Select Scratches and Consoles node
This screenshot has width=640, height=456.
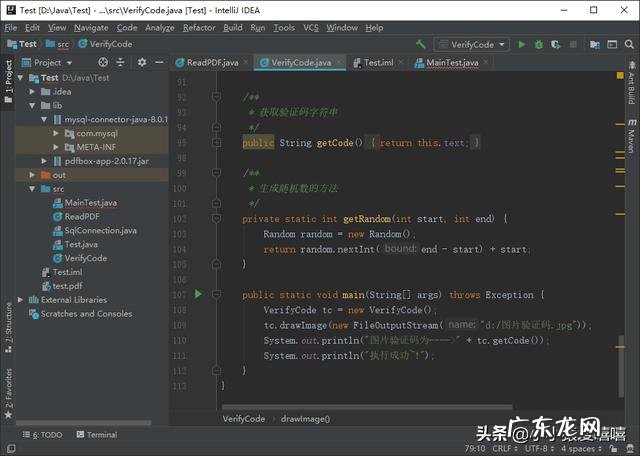pos(80,314)
